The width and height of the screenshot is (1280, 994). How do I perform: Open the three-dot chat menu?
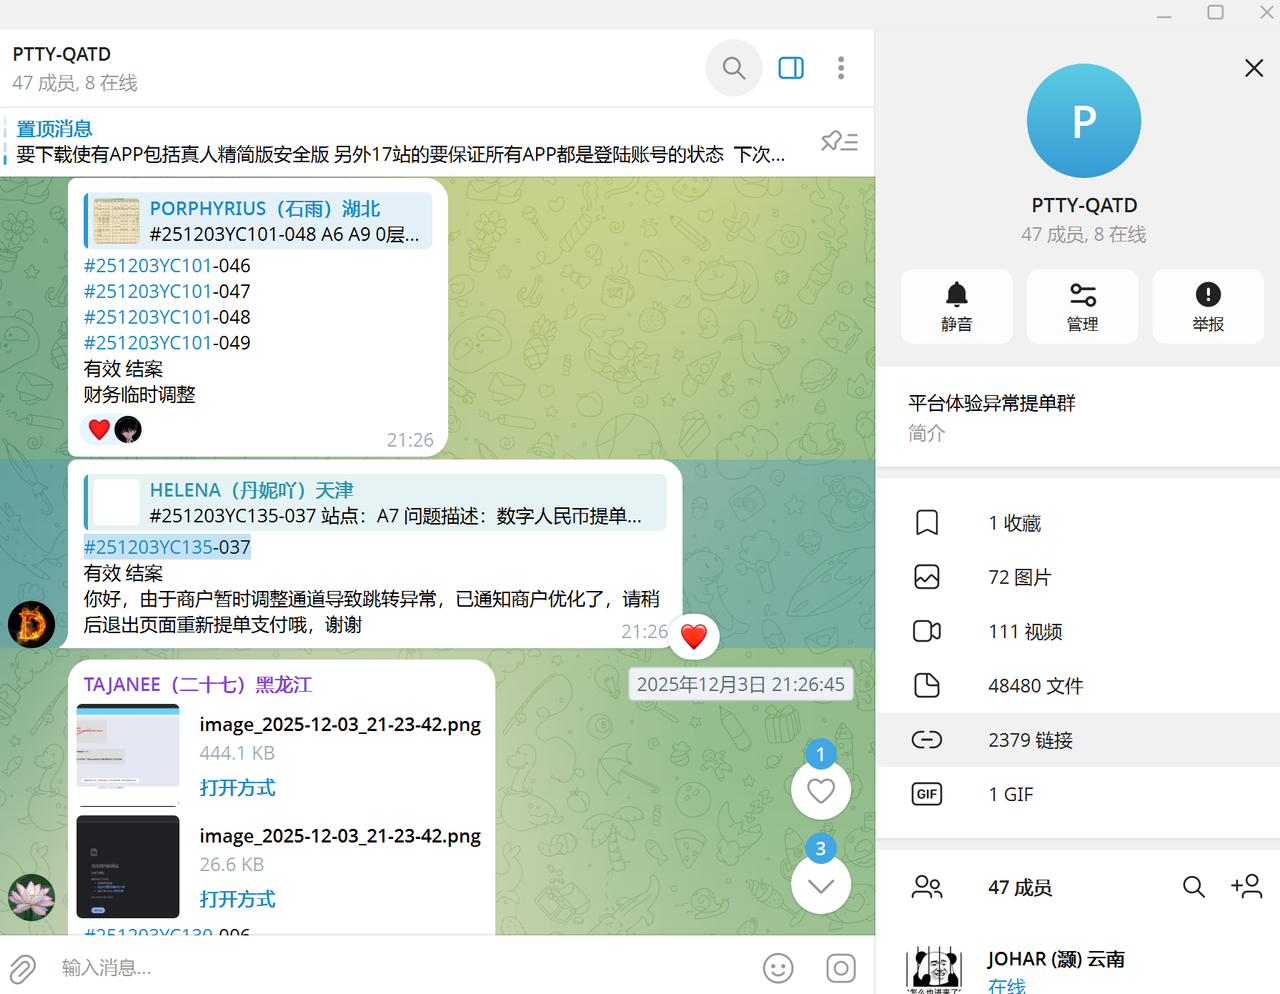click(841, 68)
